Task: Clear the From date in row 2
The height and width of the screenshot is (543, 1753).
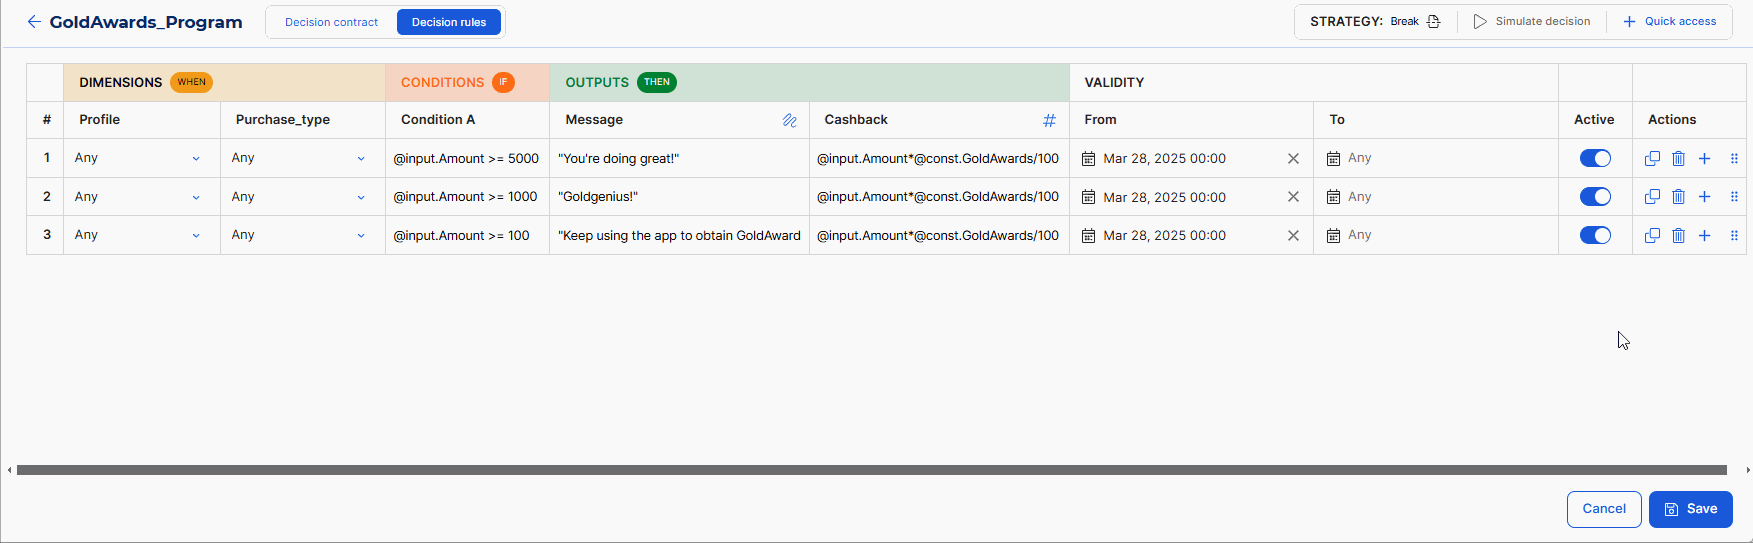Action: point(1293,197)
